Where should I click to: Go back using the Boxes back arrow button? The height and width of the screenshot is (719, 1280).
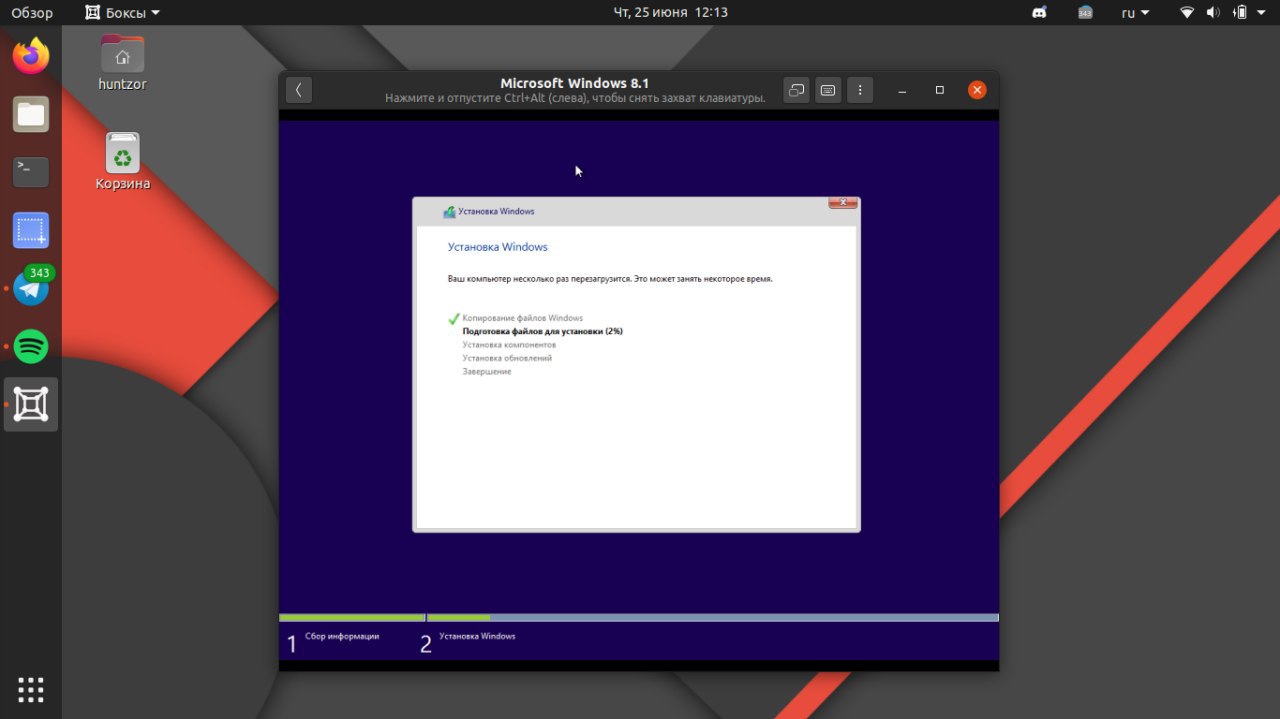pyautogui.click(x=299, y=90)
